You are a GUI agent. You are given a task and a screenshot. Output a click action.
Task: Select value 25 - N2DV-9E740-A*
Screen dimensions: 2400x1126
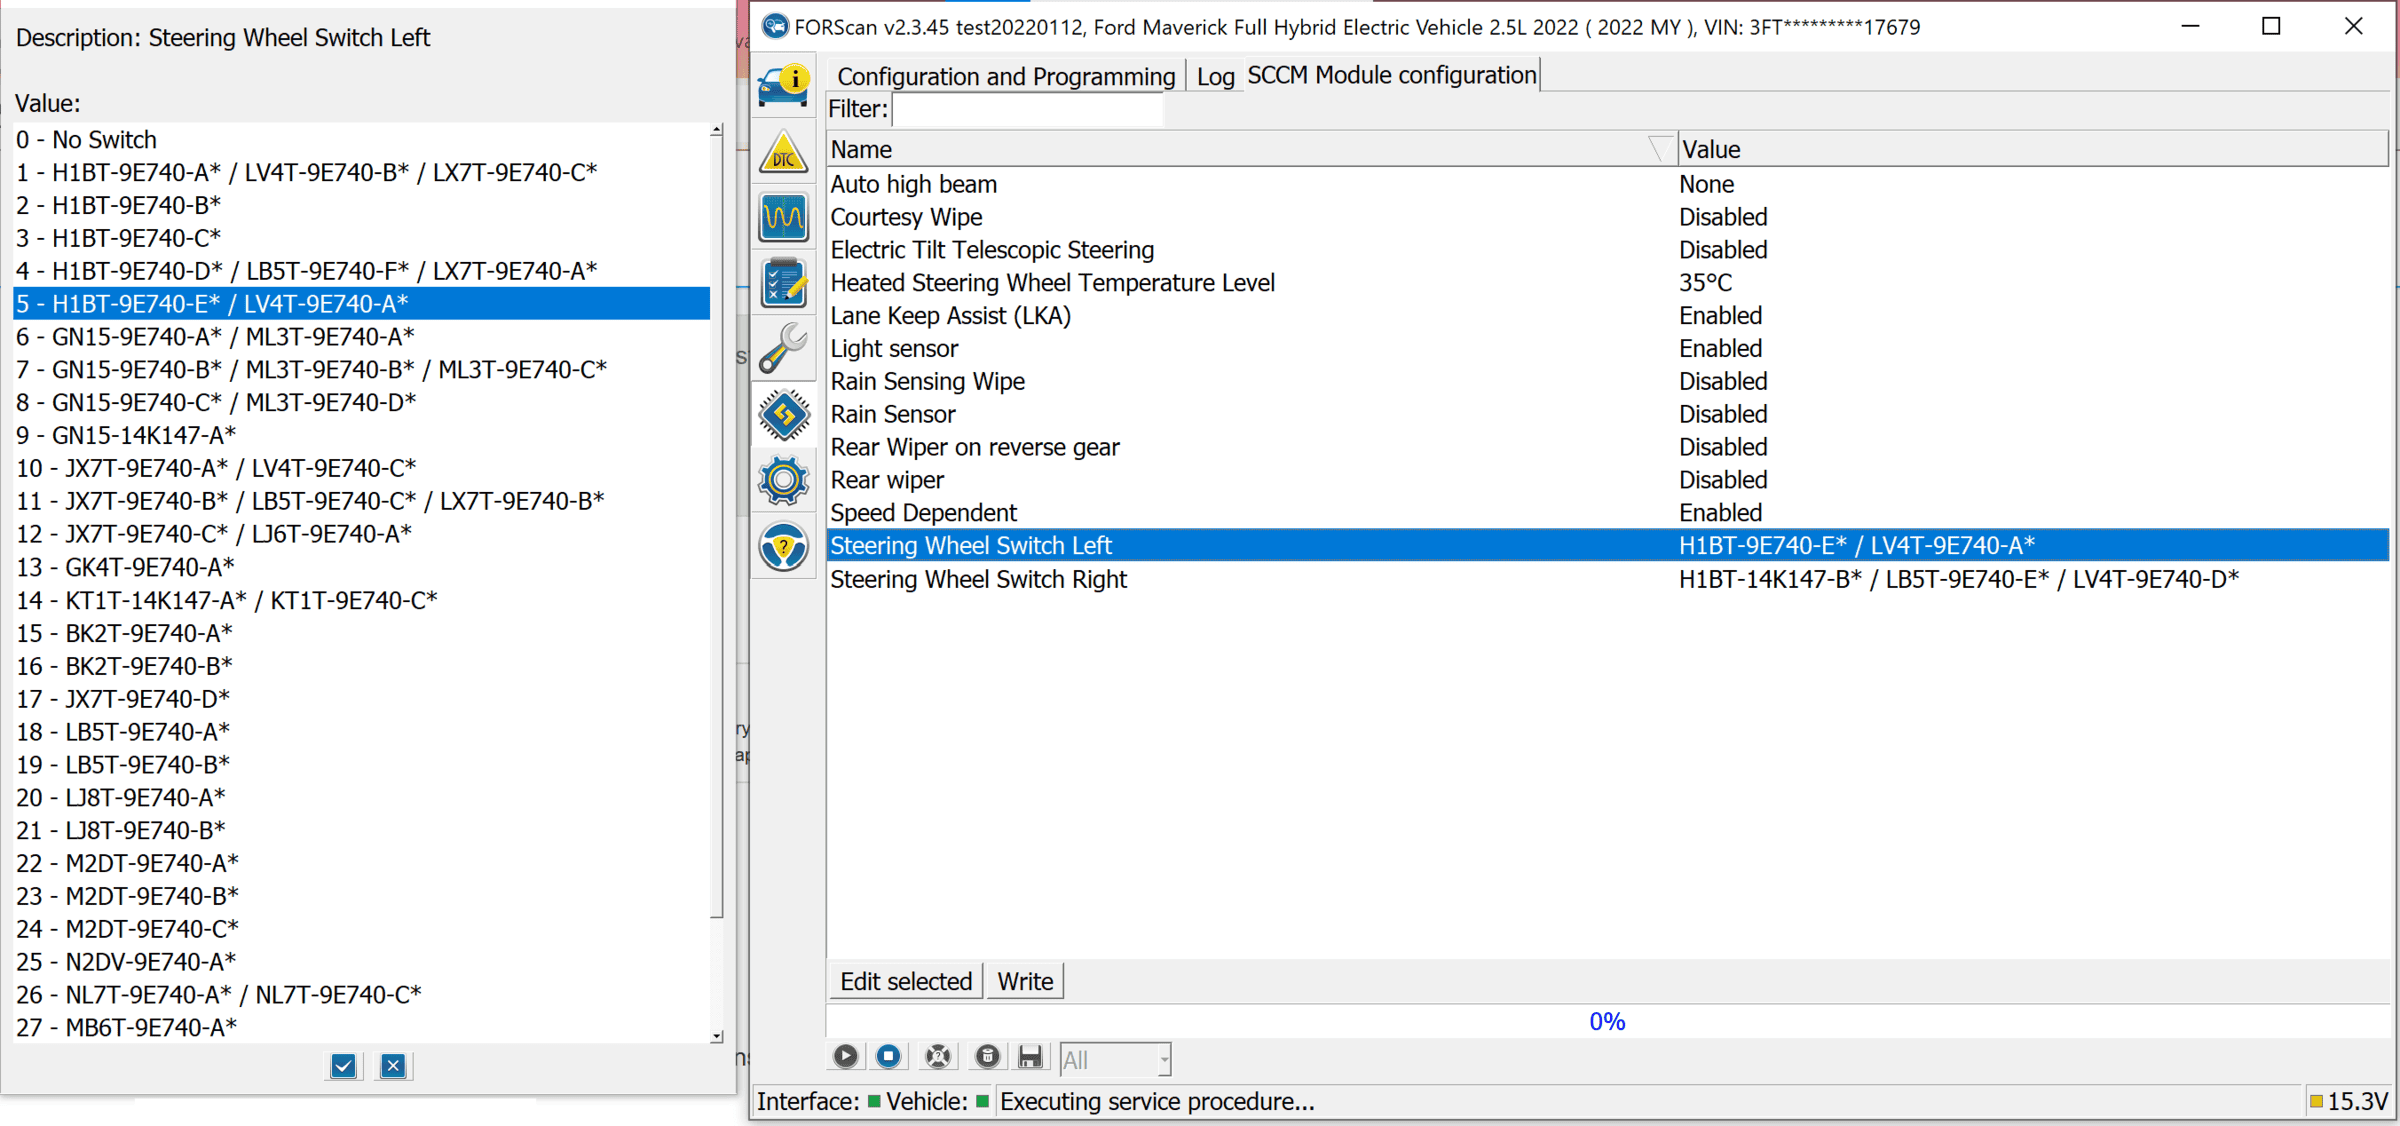pyautogui.click(x=362, y=962)
